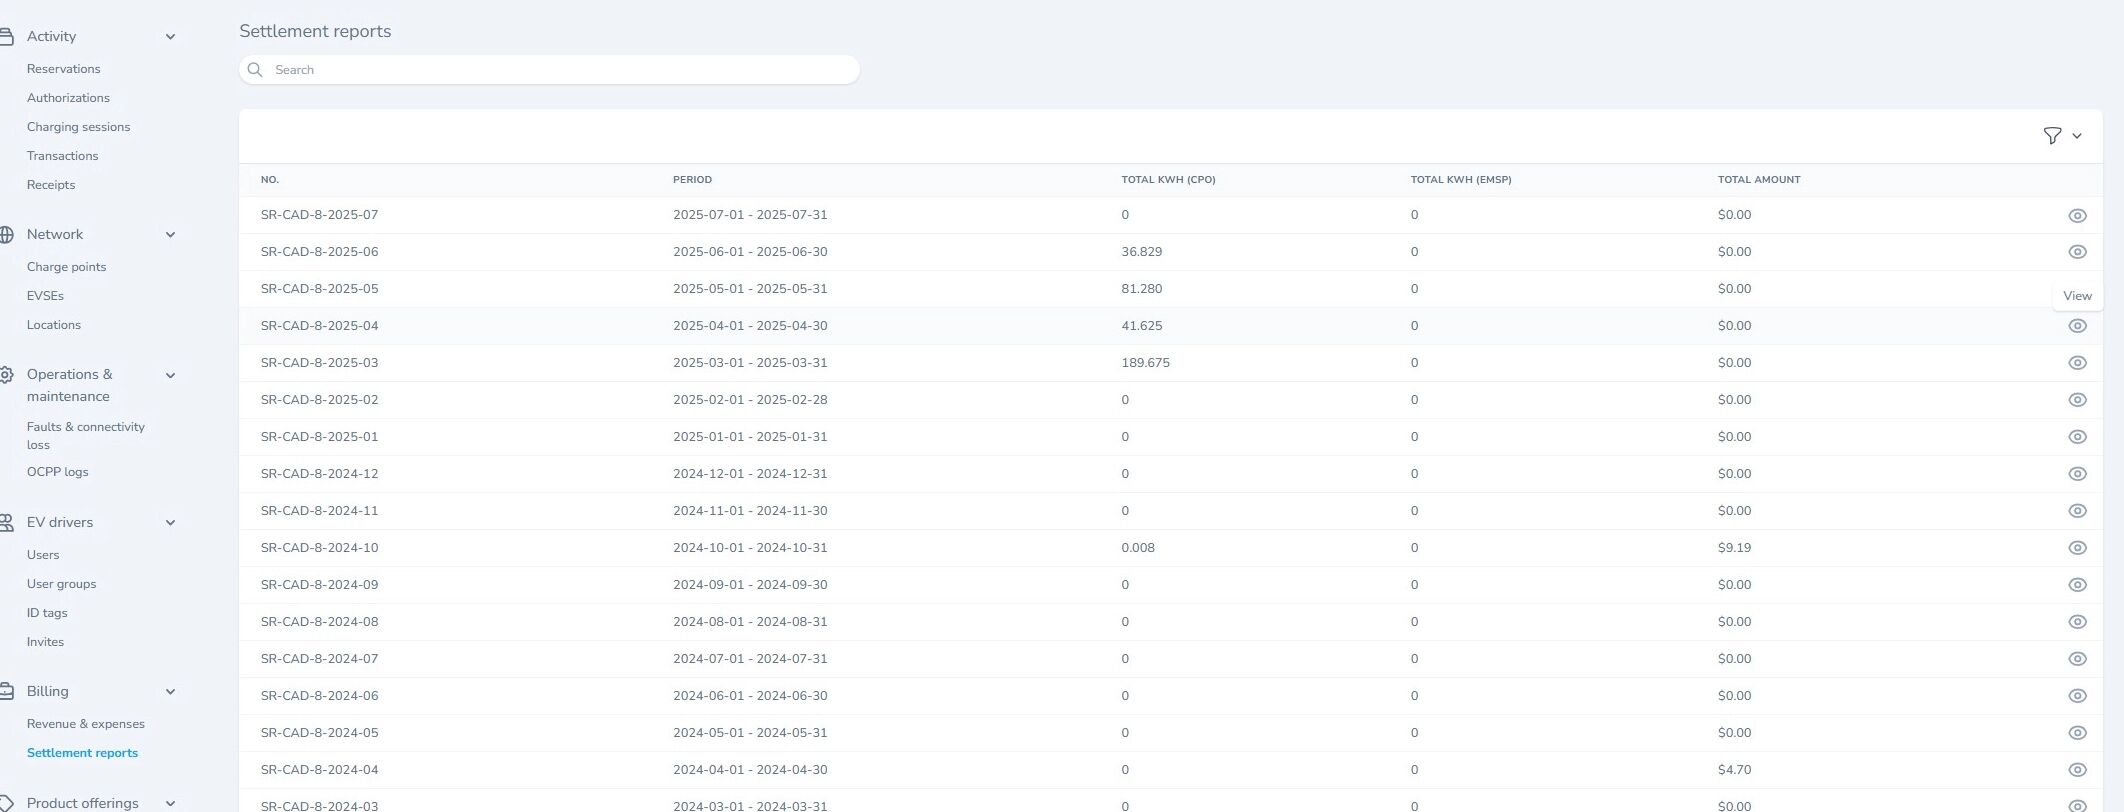2124x812 pixels.
Task: Click the 36.829 kWh value
Action: click(1141, 252)
